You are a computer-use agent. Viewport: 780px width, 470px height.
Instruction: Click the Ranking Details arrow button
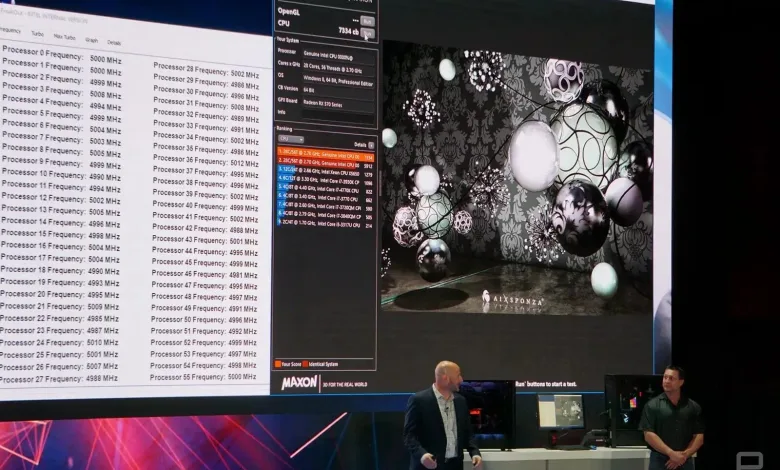(x=370, y=145)
